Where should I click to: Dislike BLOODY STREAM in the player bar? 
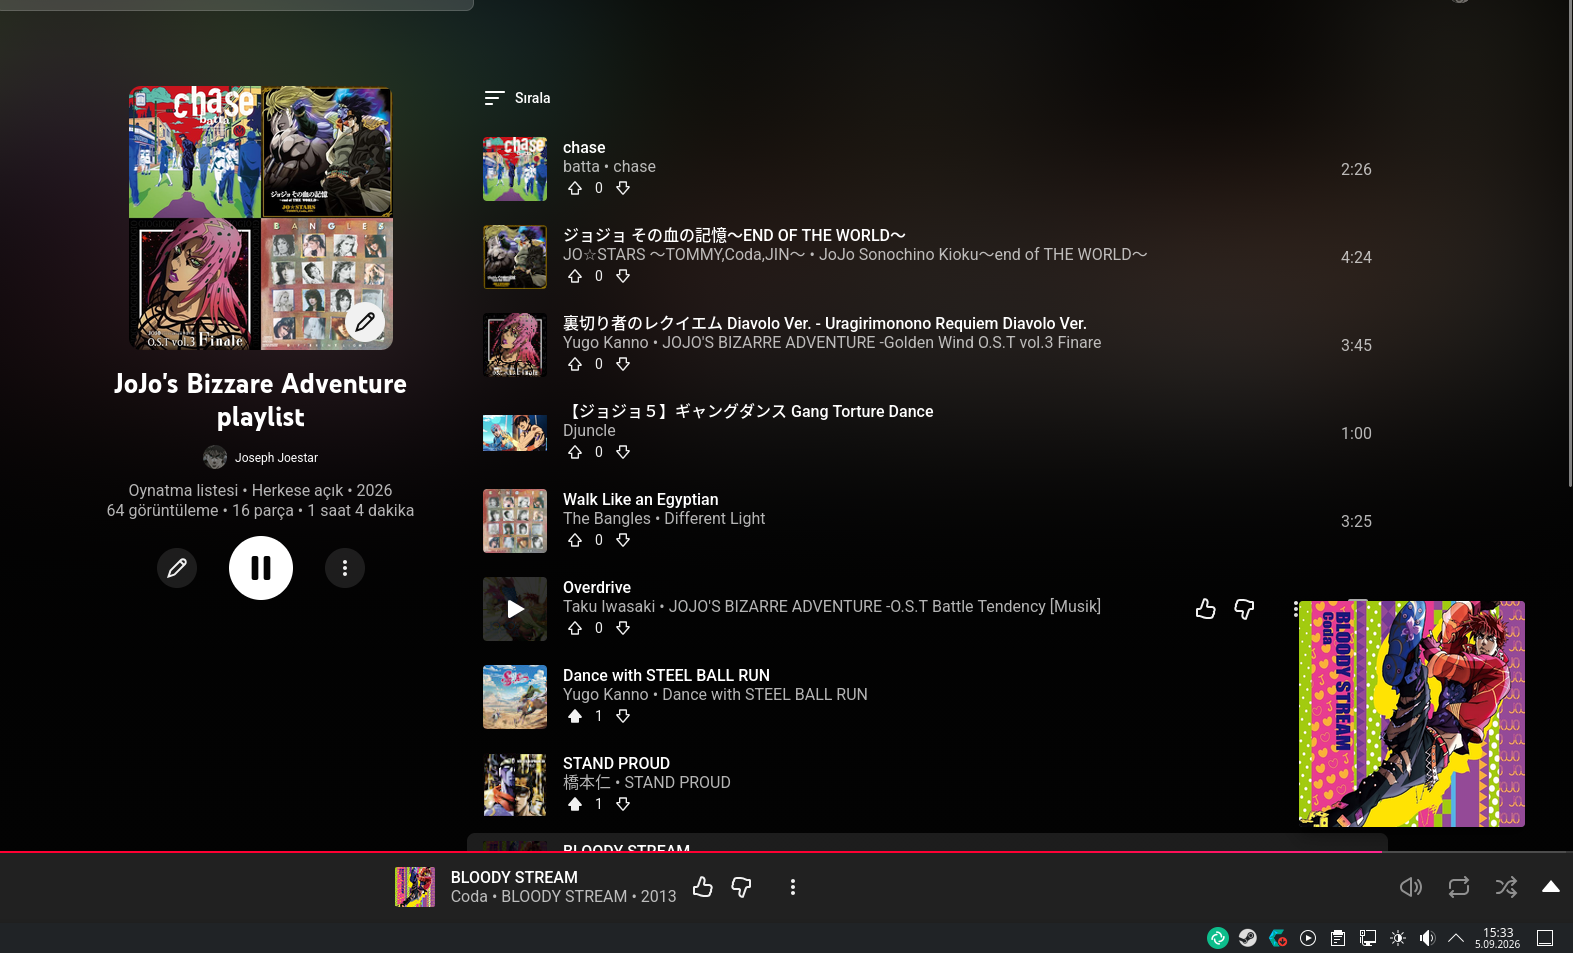[741, 887]
